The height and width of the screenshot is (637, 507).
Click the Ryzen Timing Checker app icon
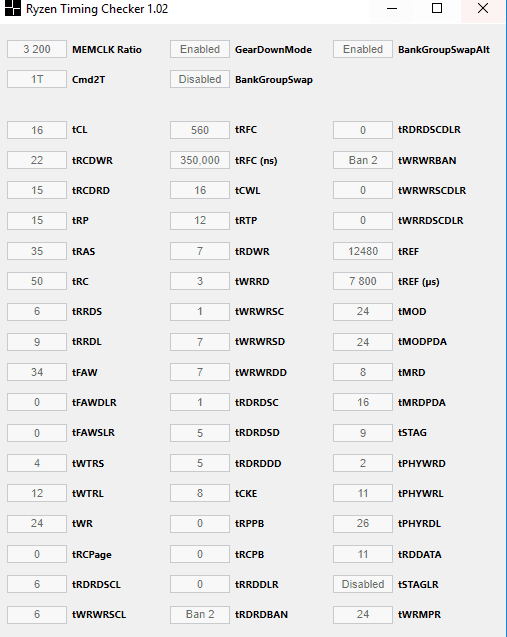click(x=13, y=8)
